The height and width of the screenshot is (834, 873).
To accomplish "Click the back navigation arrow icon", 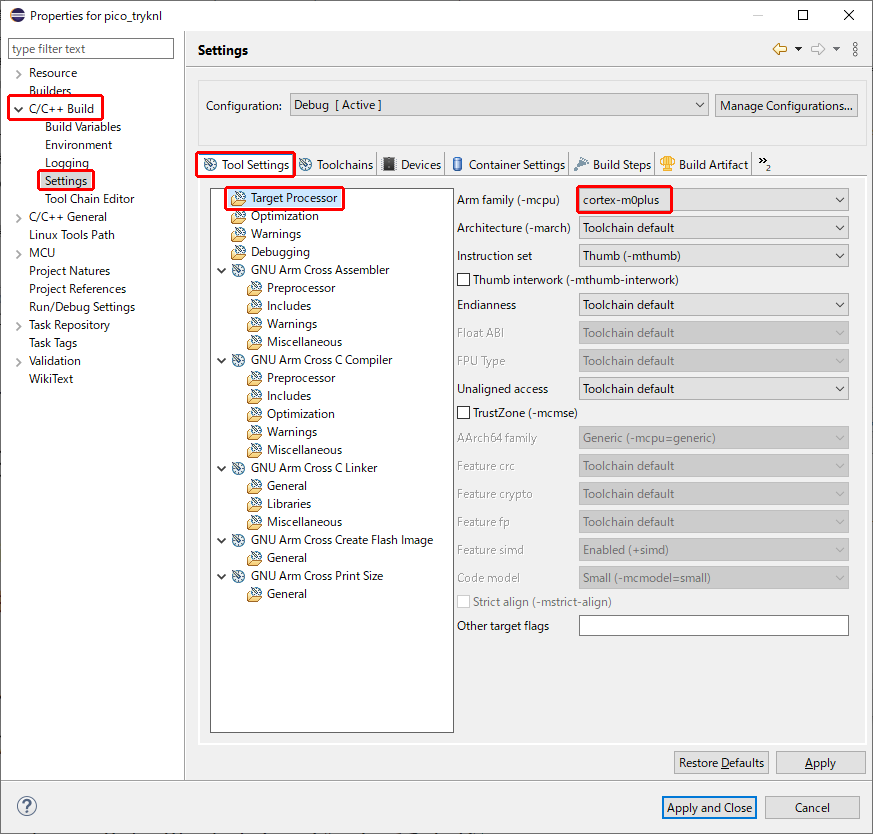I will coord(779,49).
